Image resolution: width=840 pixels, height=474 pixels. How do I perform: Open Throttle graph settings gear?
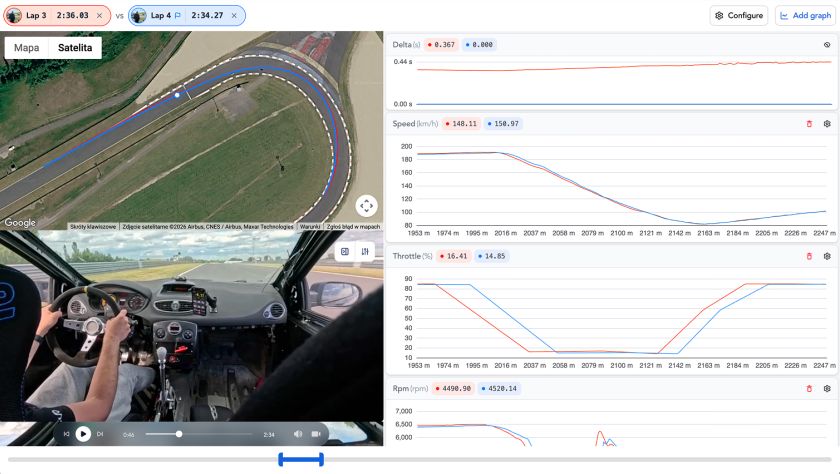(x=827, y=256)
